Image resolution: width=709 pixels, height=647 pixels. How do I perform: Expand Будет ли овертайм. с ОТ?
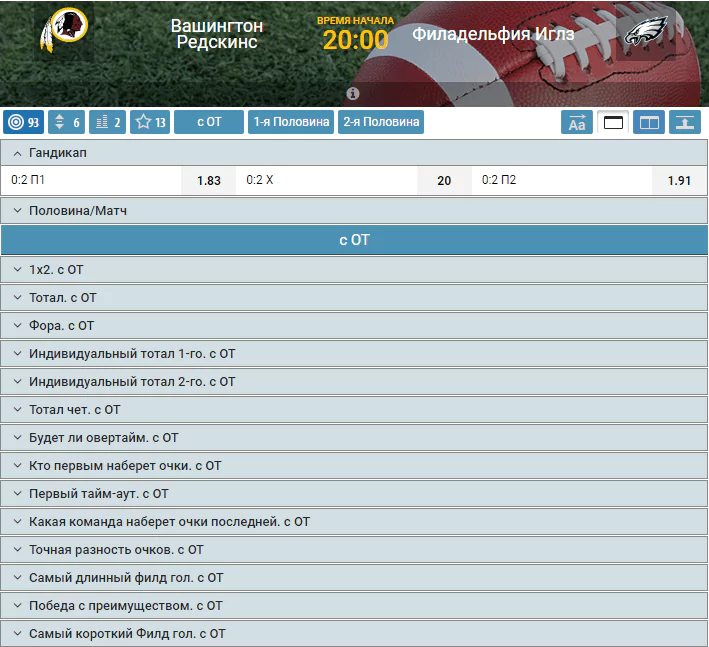354,438
